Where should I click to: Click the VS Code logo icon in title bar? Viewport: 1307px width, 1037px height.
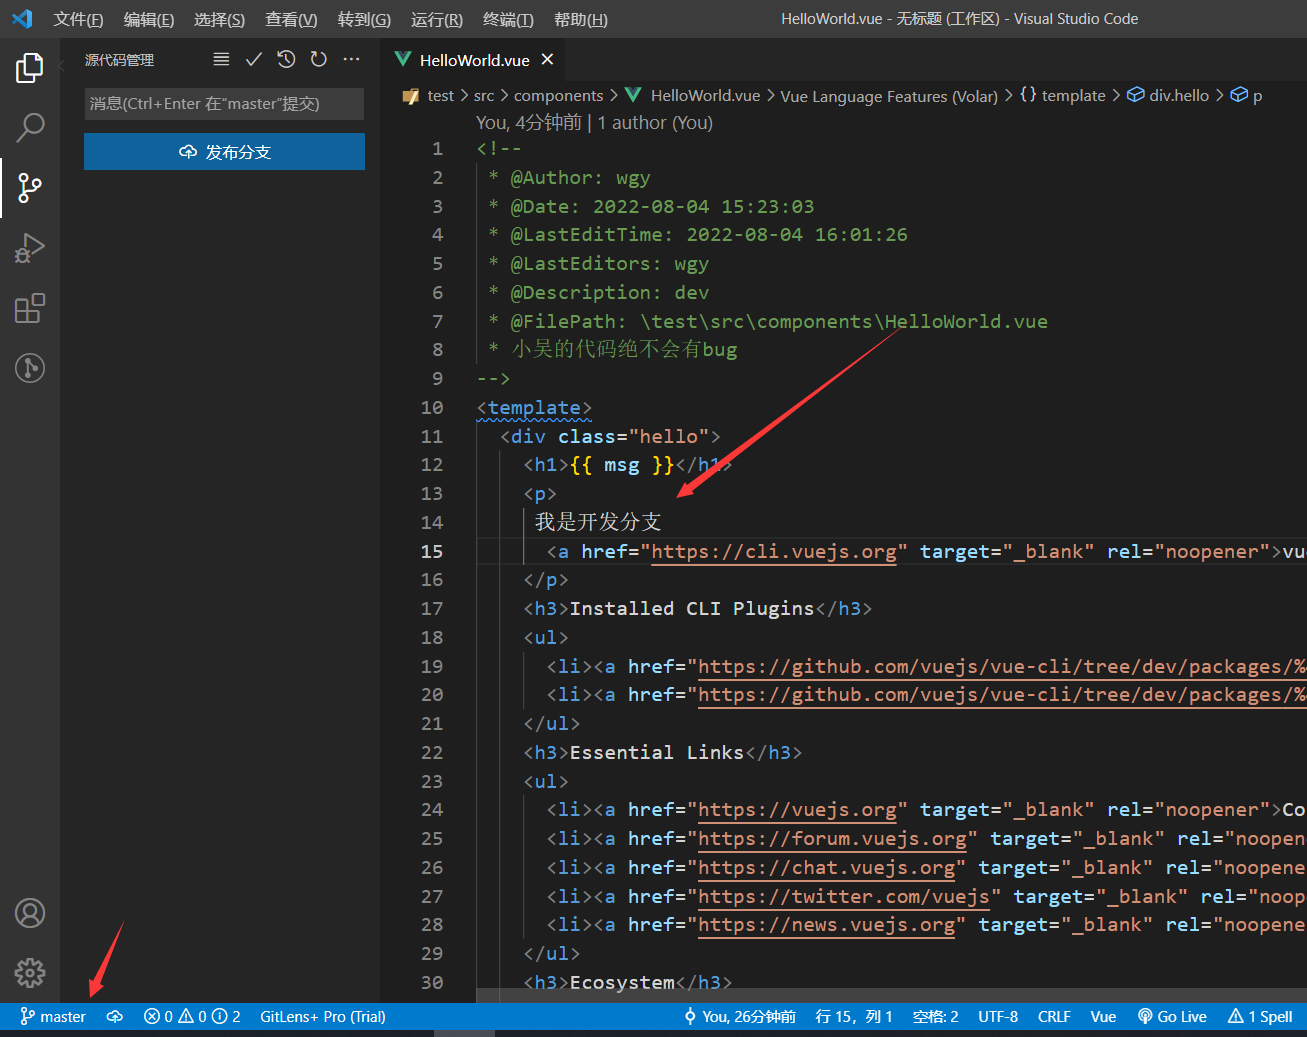tap(22, 19)
